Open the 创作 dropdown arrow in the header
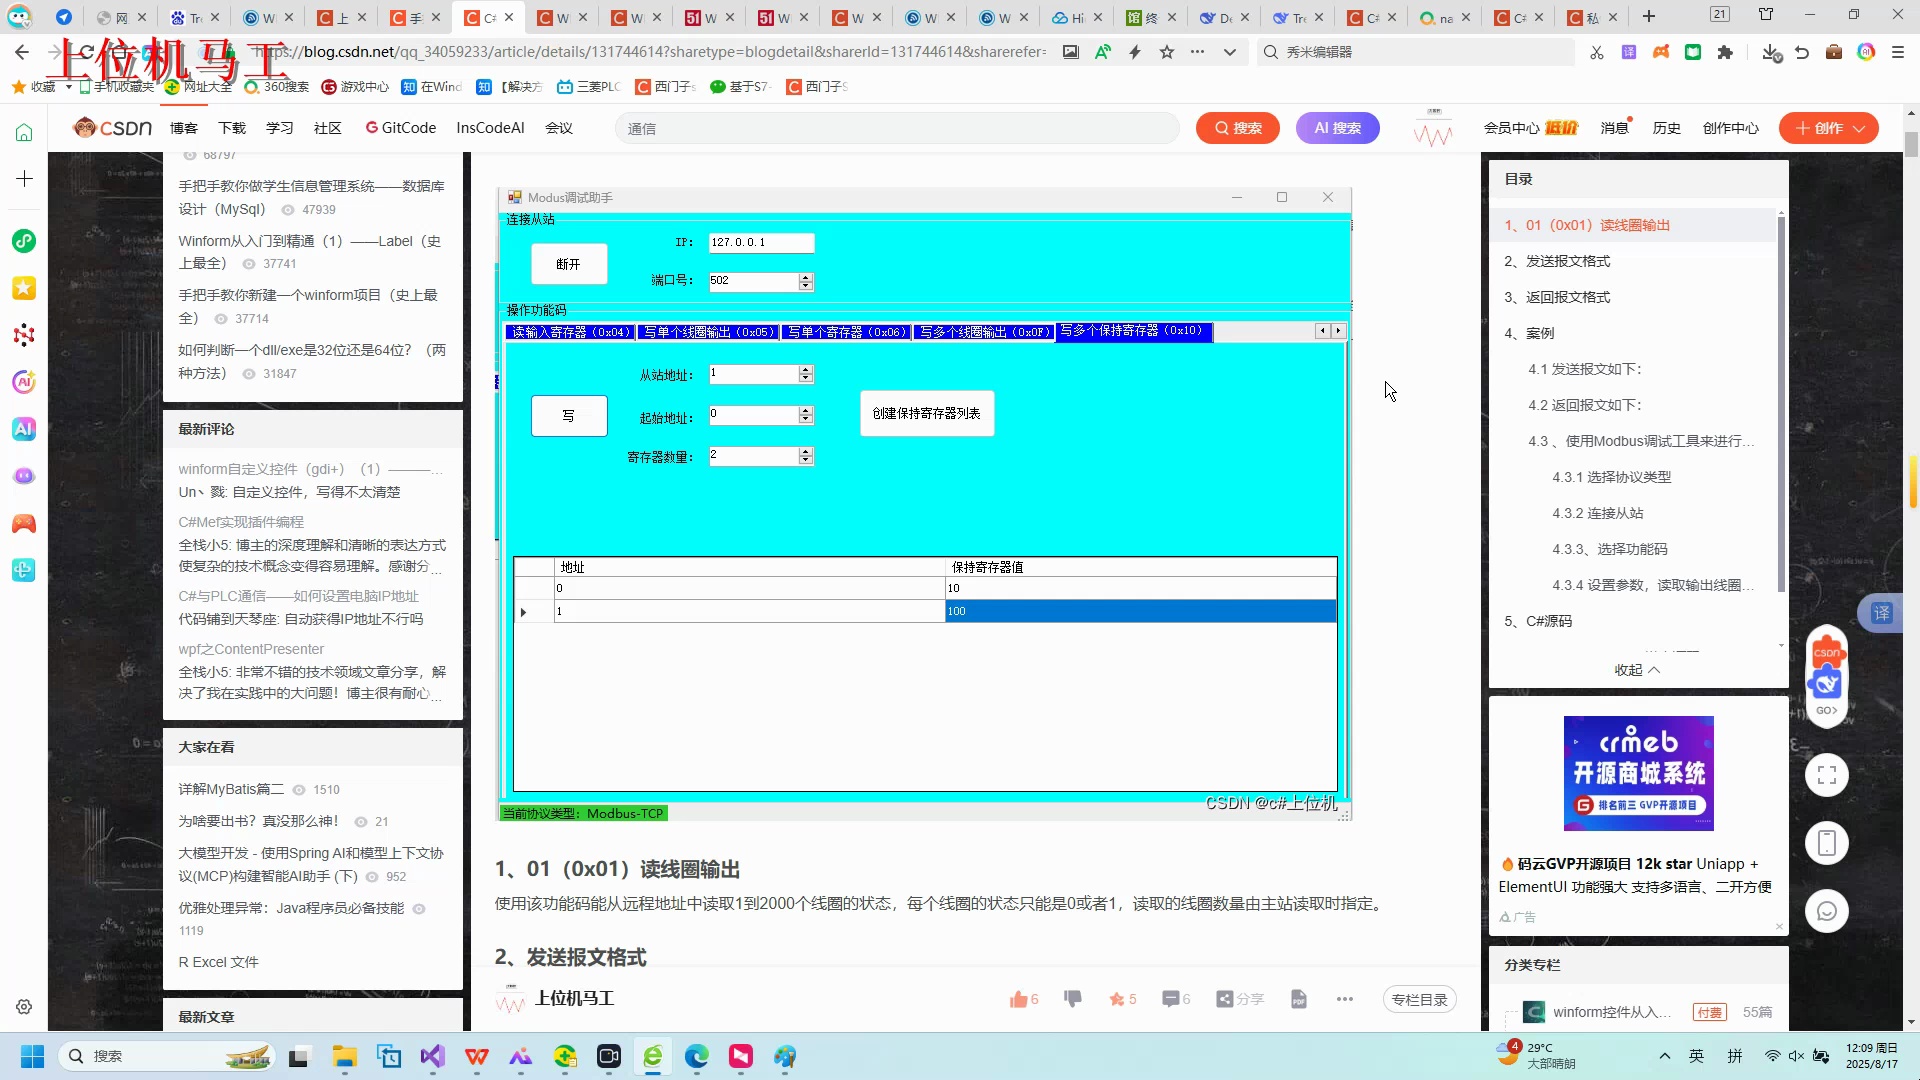This screenshot has width=1920, height=1080. tap(1860, 128)
